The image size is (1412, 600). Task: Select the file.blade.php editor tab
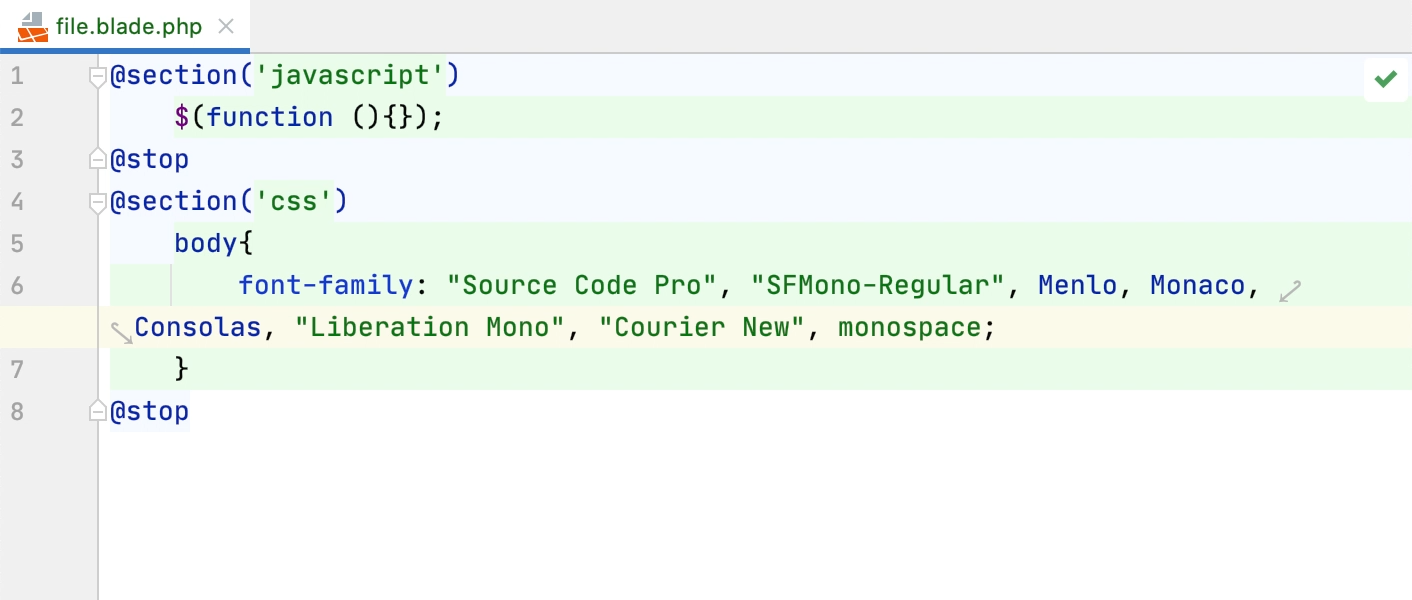tap(130, 27)
